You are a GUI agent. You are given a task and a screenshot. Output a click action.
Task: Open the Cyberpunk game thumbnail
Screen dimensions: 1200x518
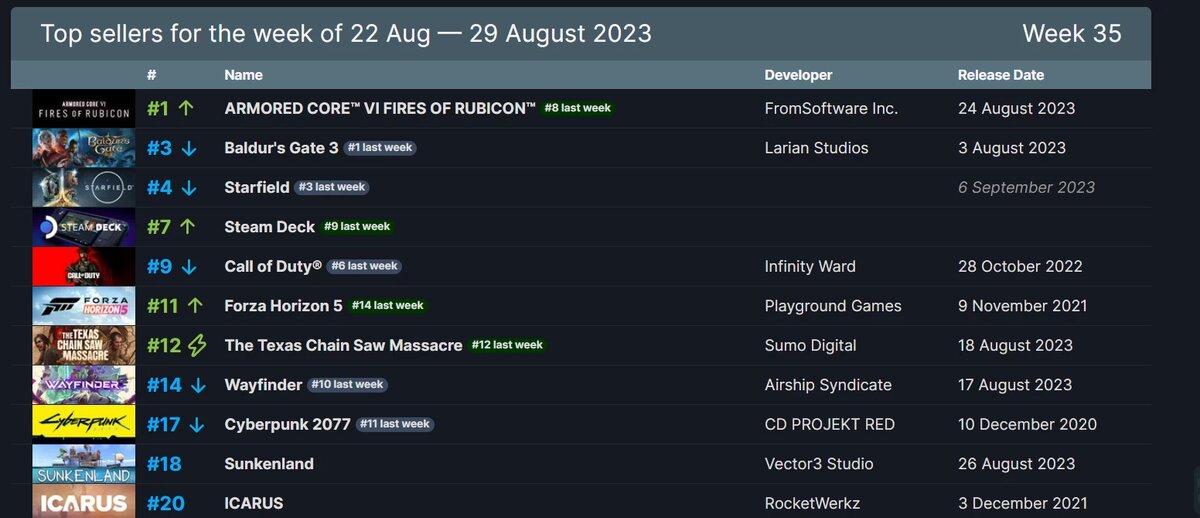pos(82,424)
